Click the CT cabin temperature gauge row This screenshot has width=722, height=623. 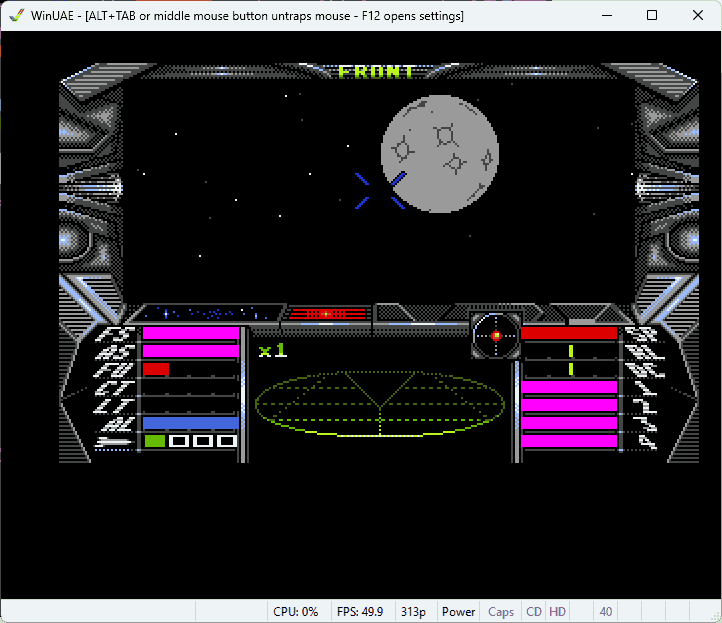click(x=191, y=388)
